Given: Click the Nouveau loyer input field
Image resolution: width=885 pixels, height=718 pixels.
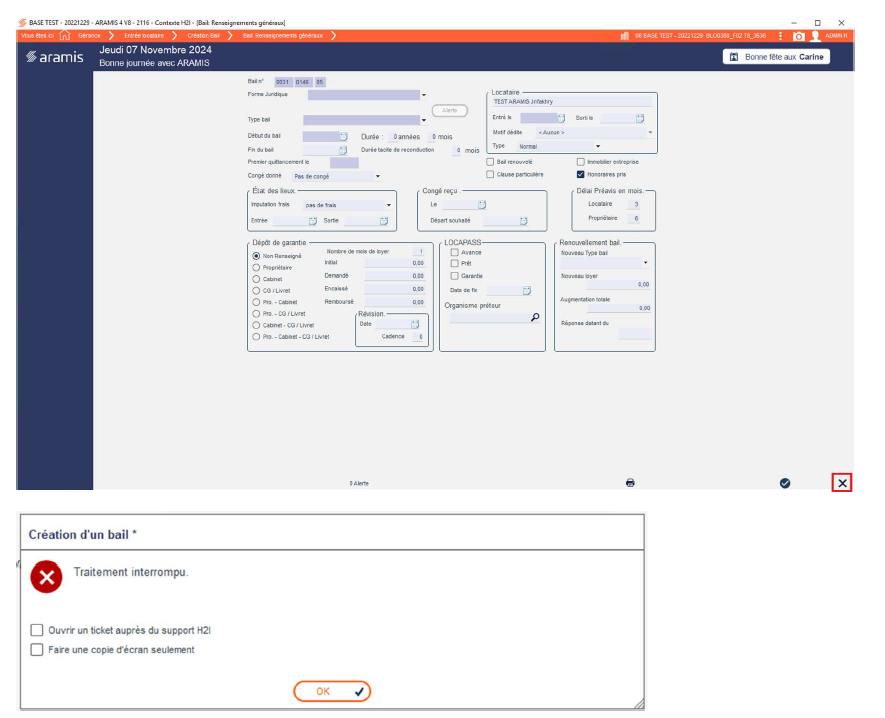Looking at the screenshot, I should (620, 285).
